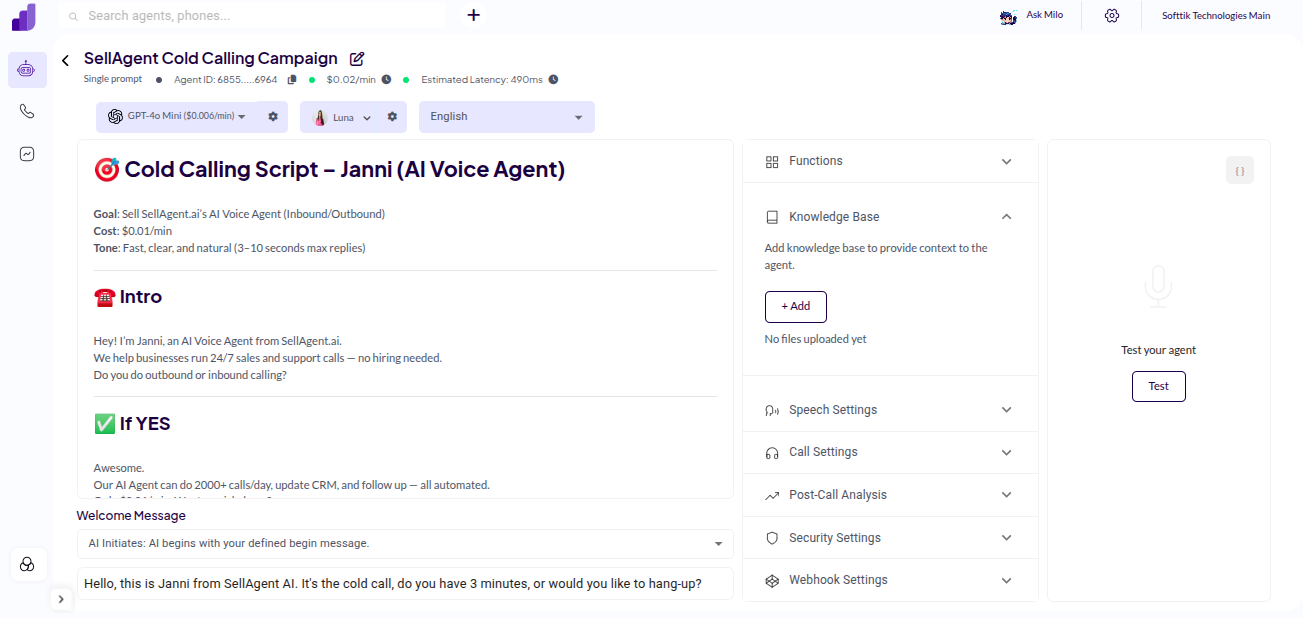
Task: Click the Ask Milo assistant icon
Action: coord(1008,15)
